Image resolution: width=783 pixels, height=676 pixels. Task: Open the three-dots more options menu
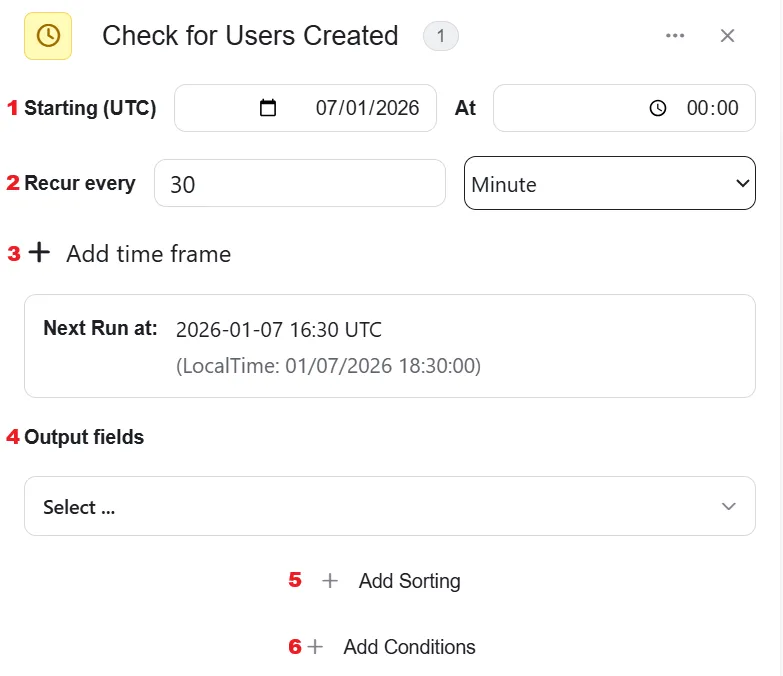(675, 35)
